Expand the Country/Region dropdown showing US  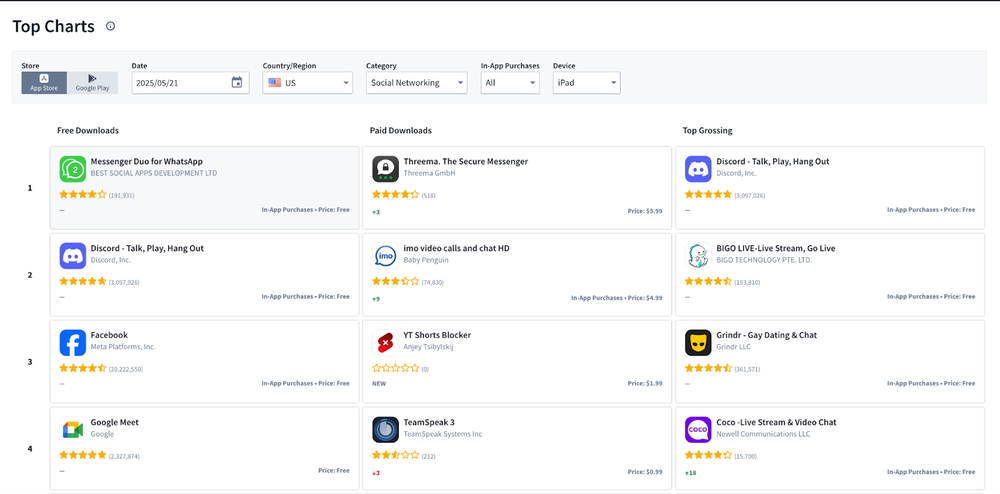coord(307,83)
